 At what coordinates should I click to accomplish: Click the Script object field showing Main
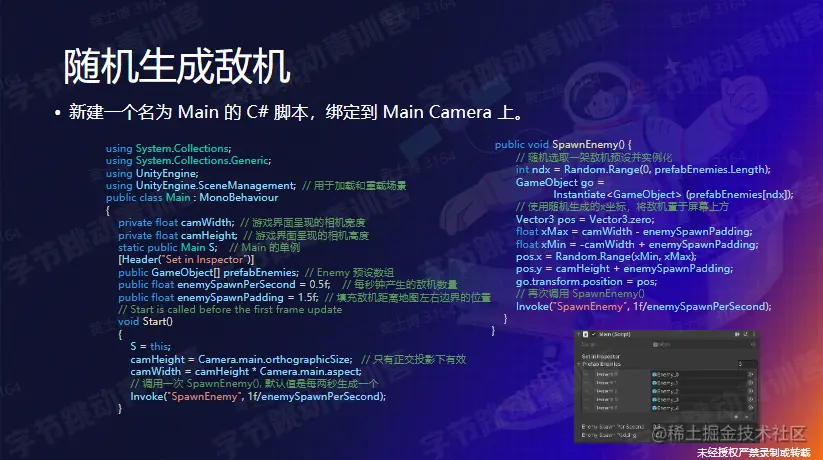(x=702, y=344)
